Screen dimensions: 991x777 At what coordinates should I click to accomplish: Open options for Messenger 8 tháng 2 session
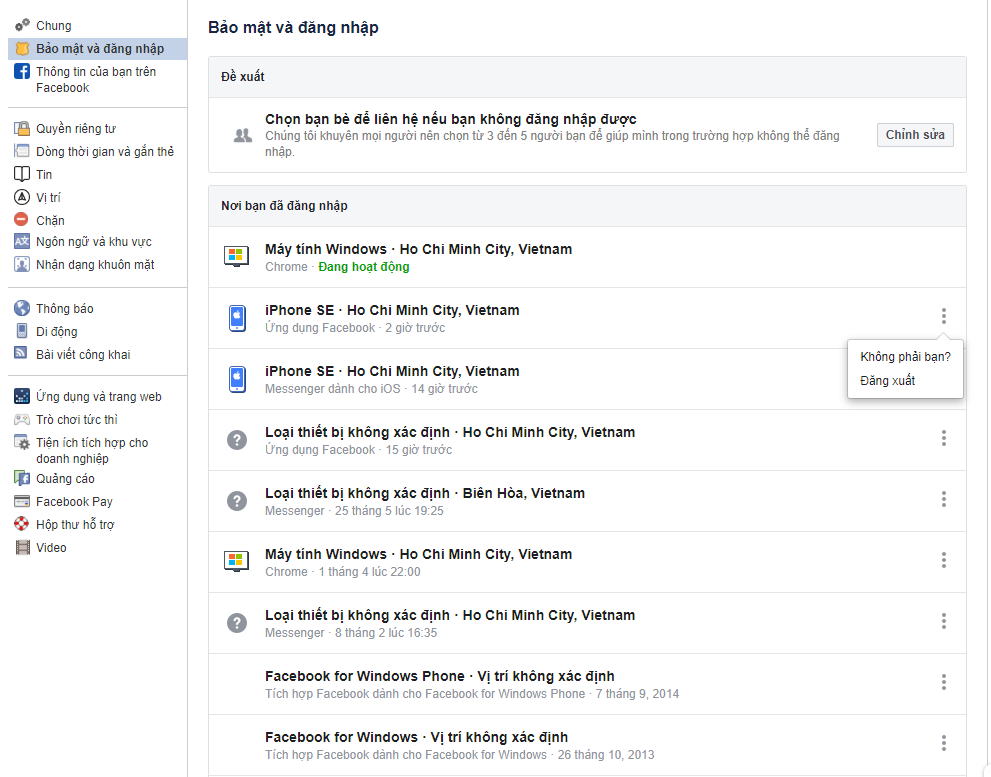(x=944, y=621)
